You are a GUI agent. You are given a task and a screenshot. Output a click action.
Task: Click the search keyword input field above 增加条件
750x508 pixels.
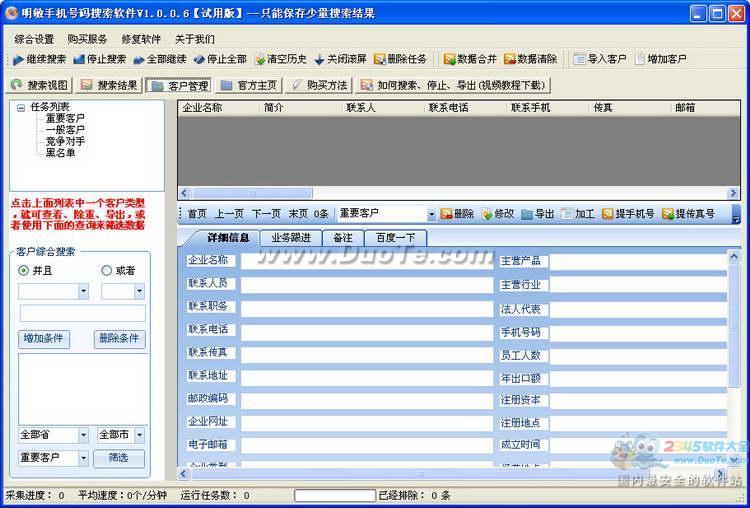coord(83,313)
